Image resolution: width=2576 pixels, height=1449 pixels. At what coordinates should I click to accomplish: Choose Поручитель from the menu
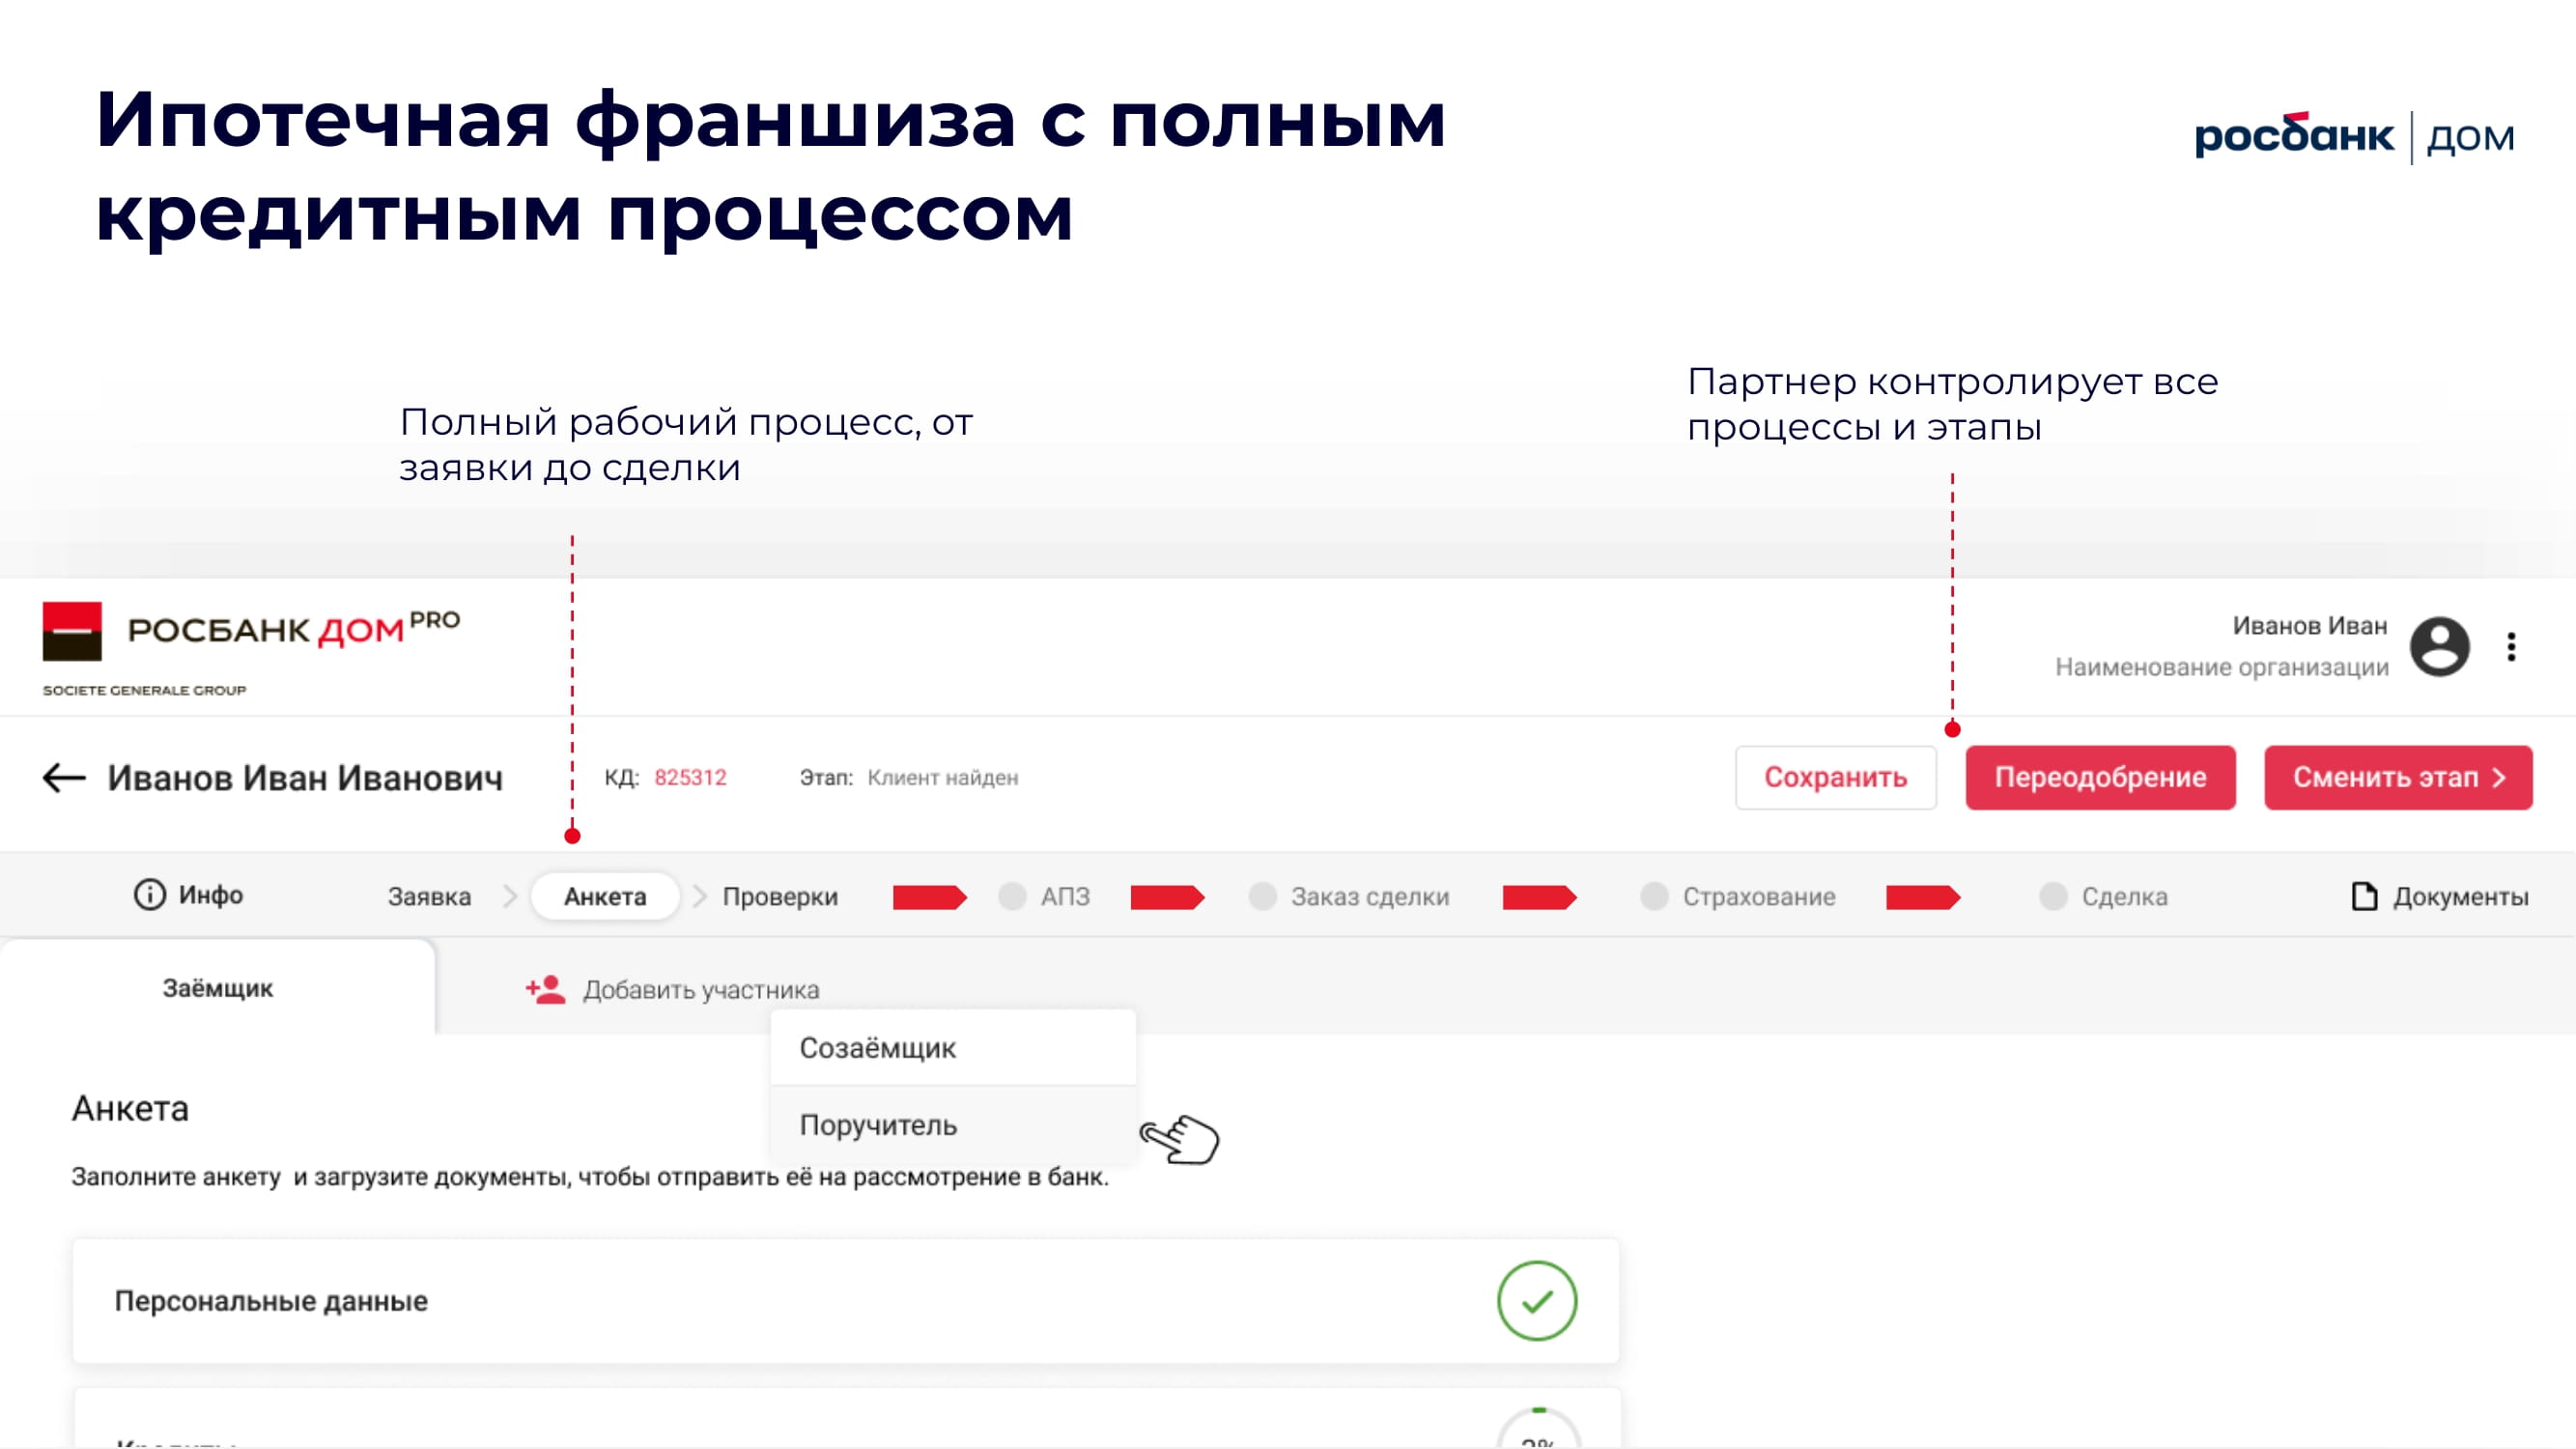click(953, 1125)
